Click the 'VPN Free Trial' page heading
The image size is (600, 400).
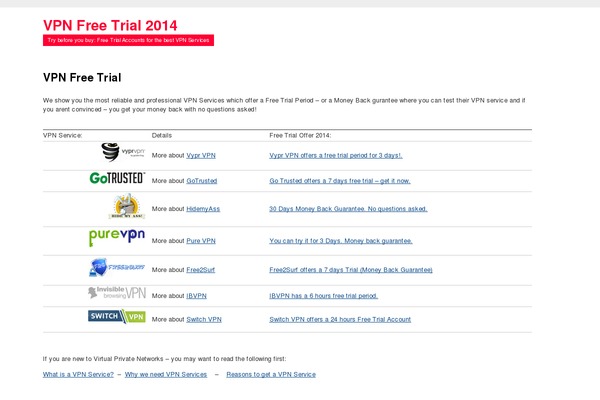point(82,78)
